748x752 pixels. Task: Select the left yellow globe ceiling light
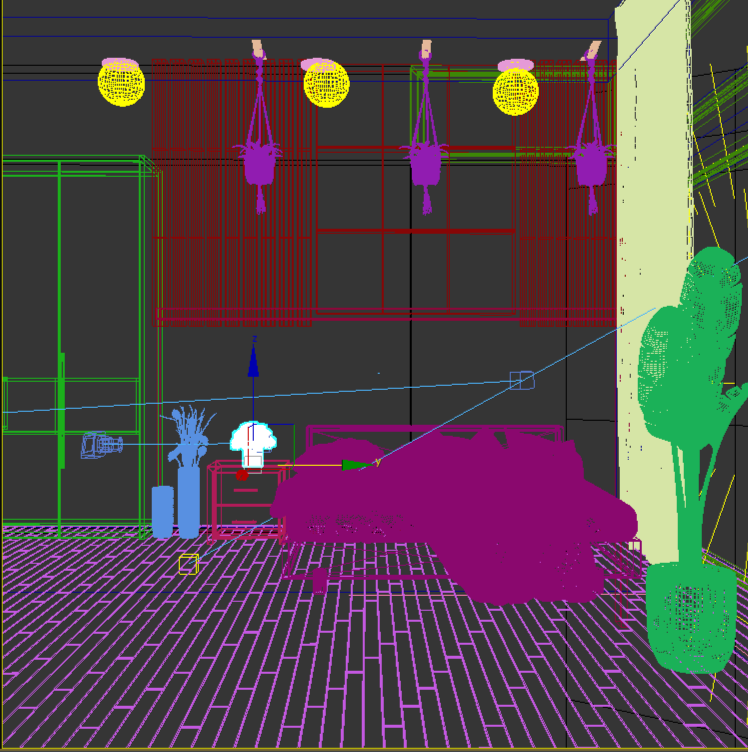(121, 82)
